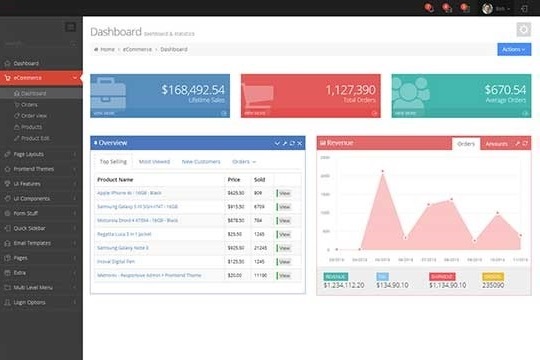The height and width of the screenshot is (360, 540).
Task: Click View button in Samsung Galaxy S row
Action: [x=284, y=207]
